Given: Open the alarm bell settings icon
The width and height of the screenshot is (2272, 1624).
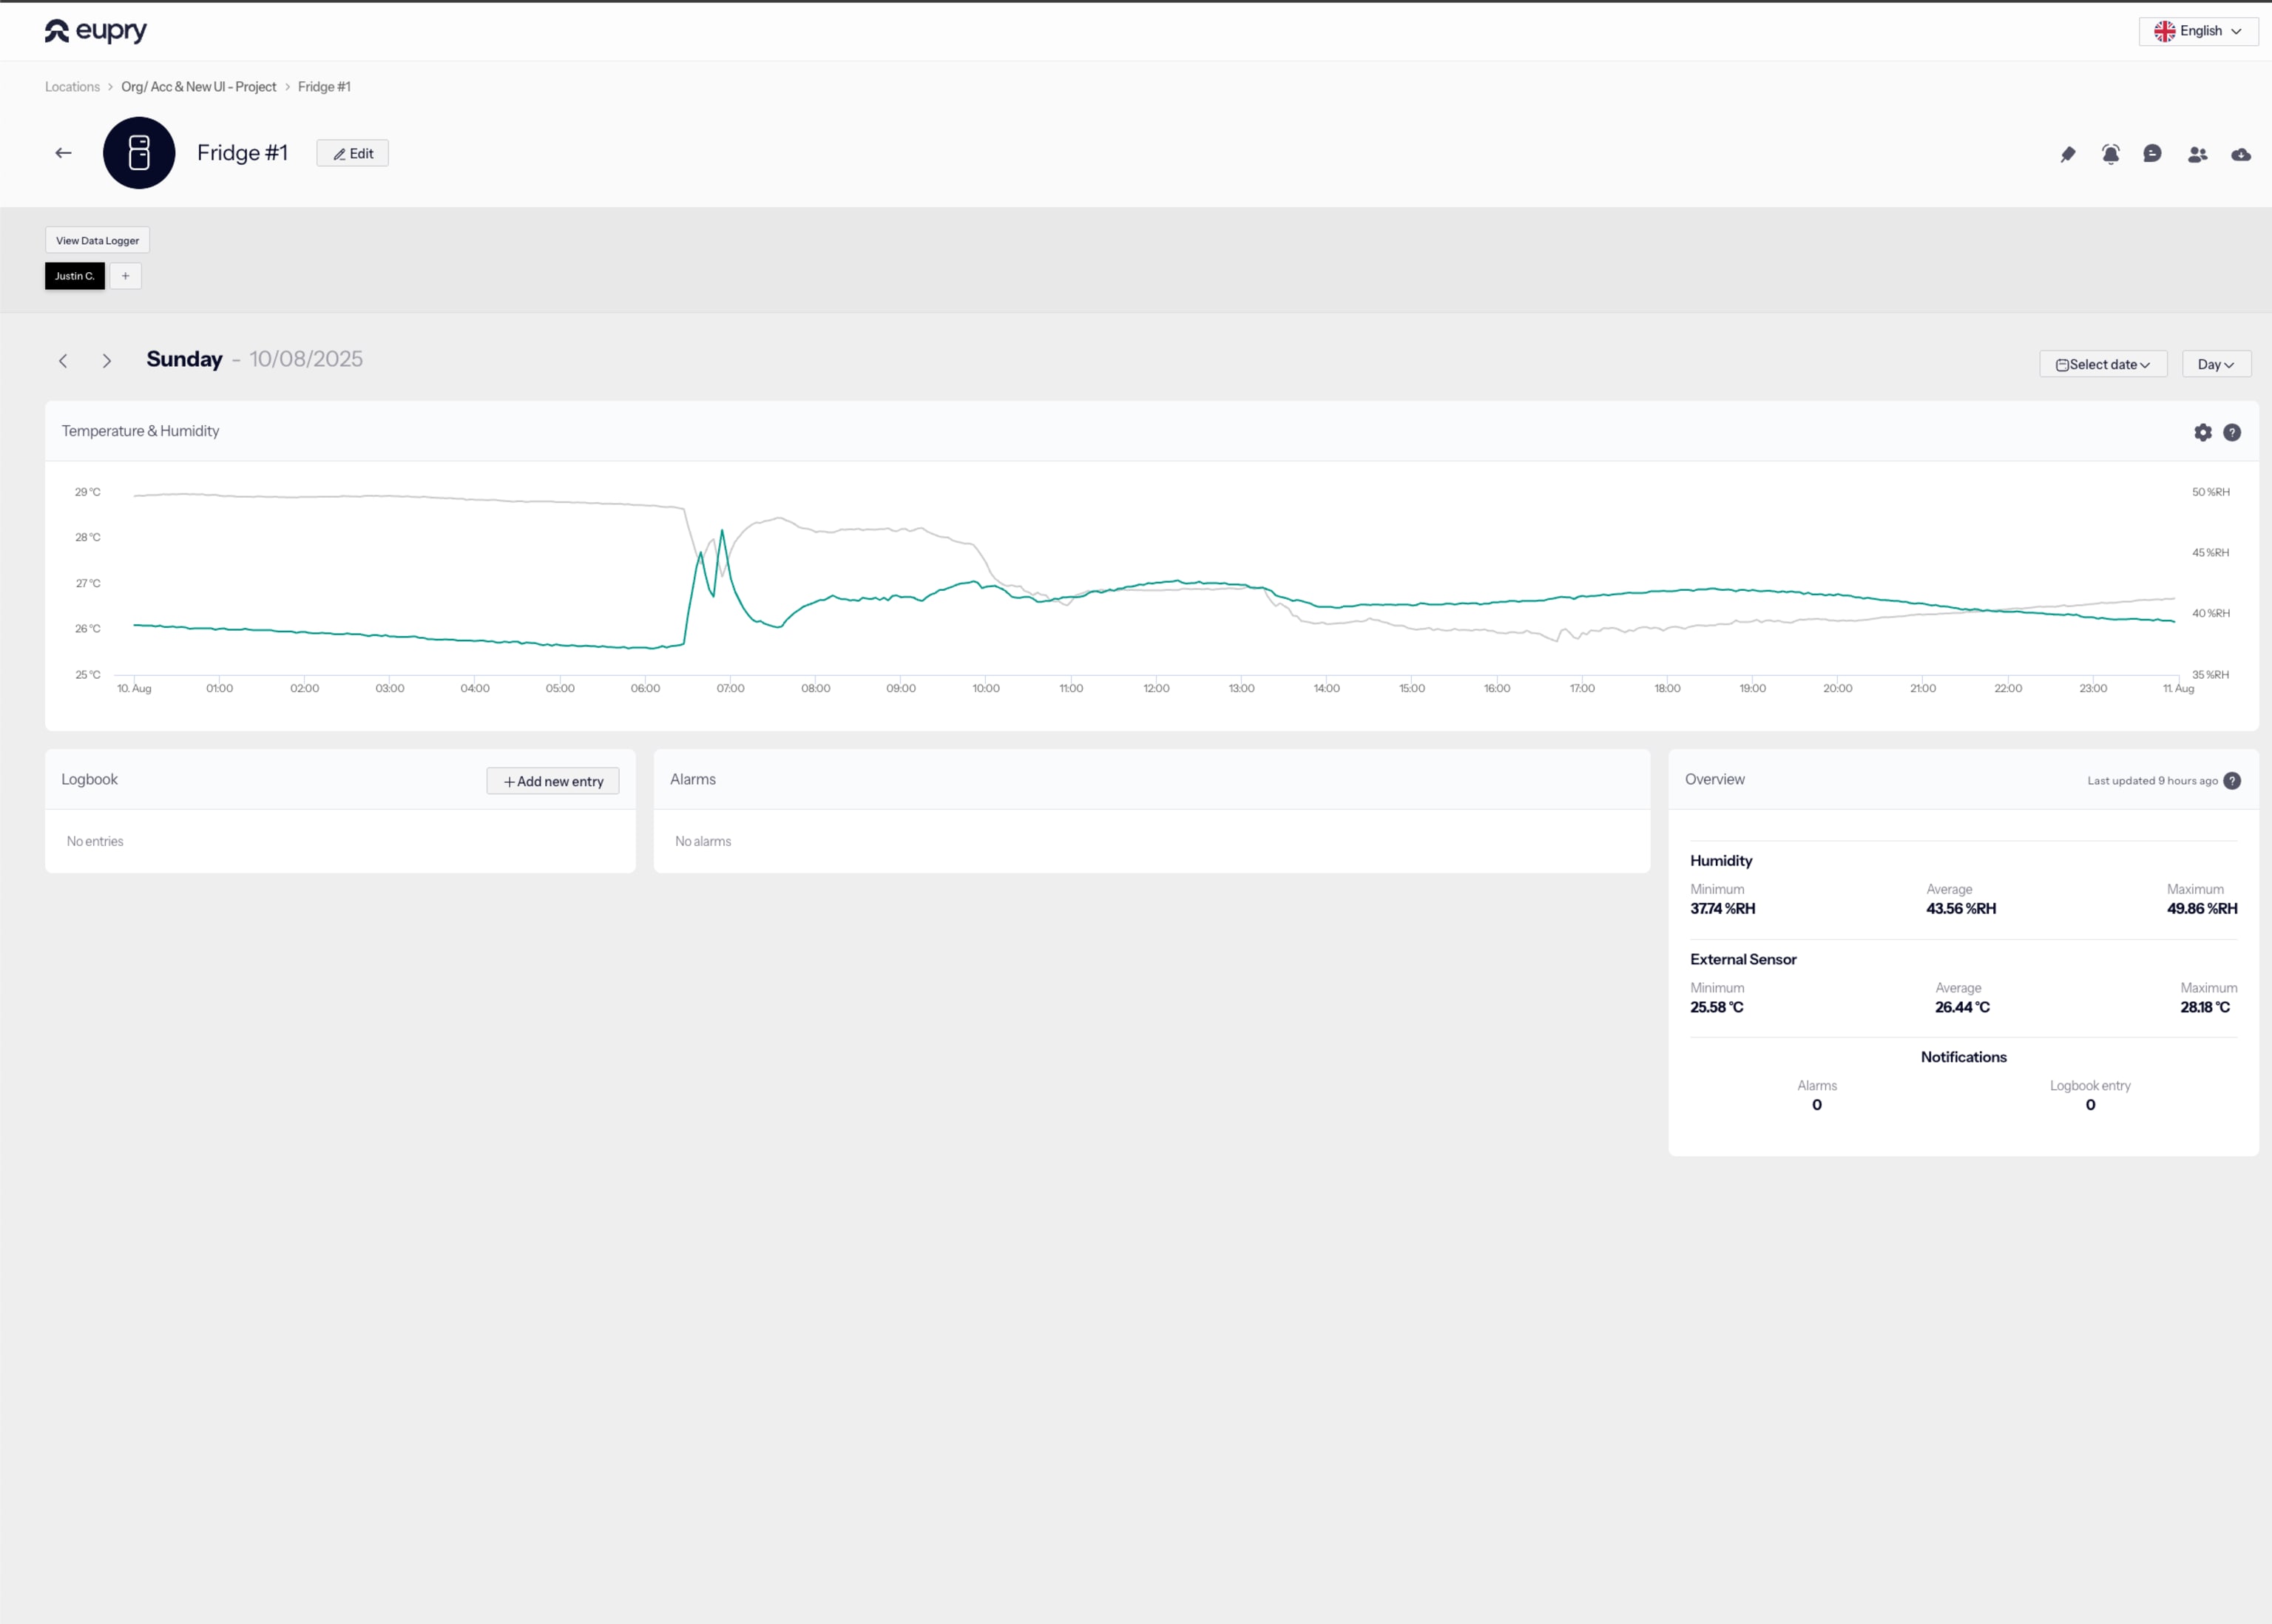Looking at the screenshot, I should tap(2110, 154).
